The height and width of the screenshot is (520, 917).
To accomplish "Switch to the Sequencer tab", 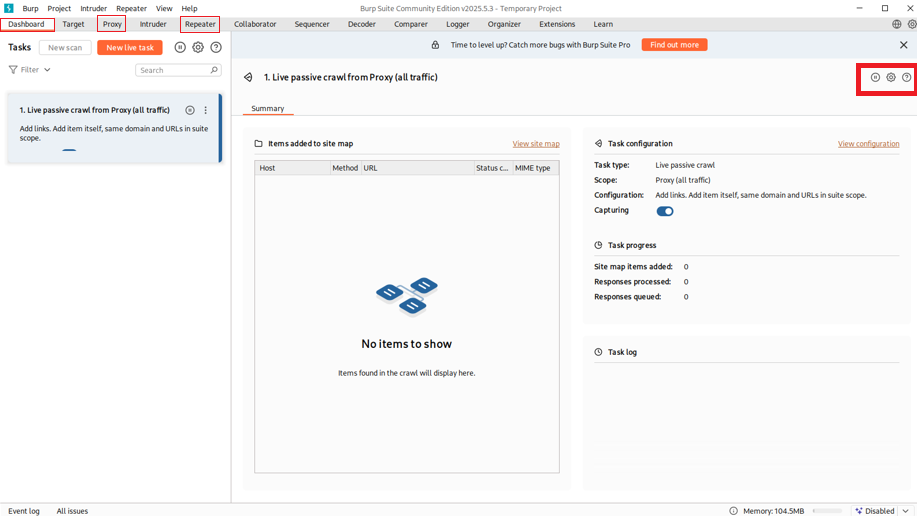I will click(x=312, y=24).
